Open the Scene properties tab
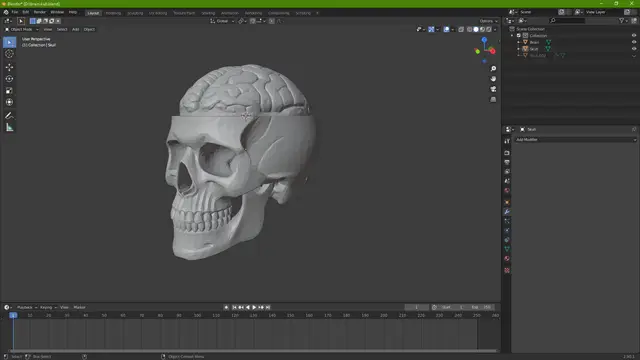Viewport: 640px width, 360px height. (507, 181)
